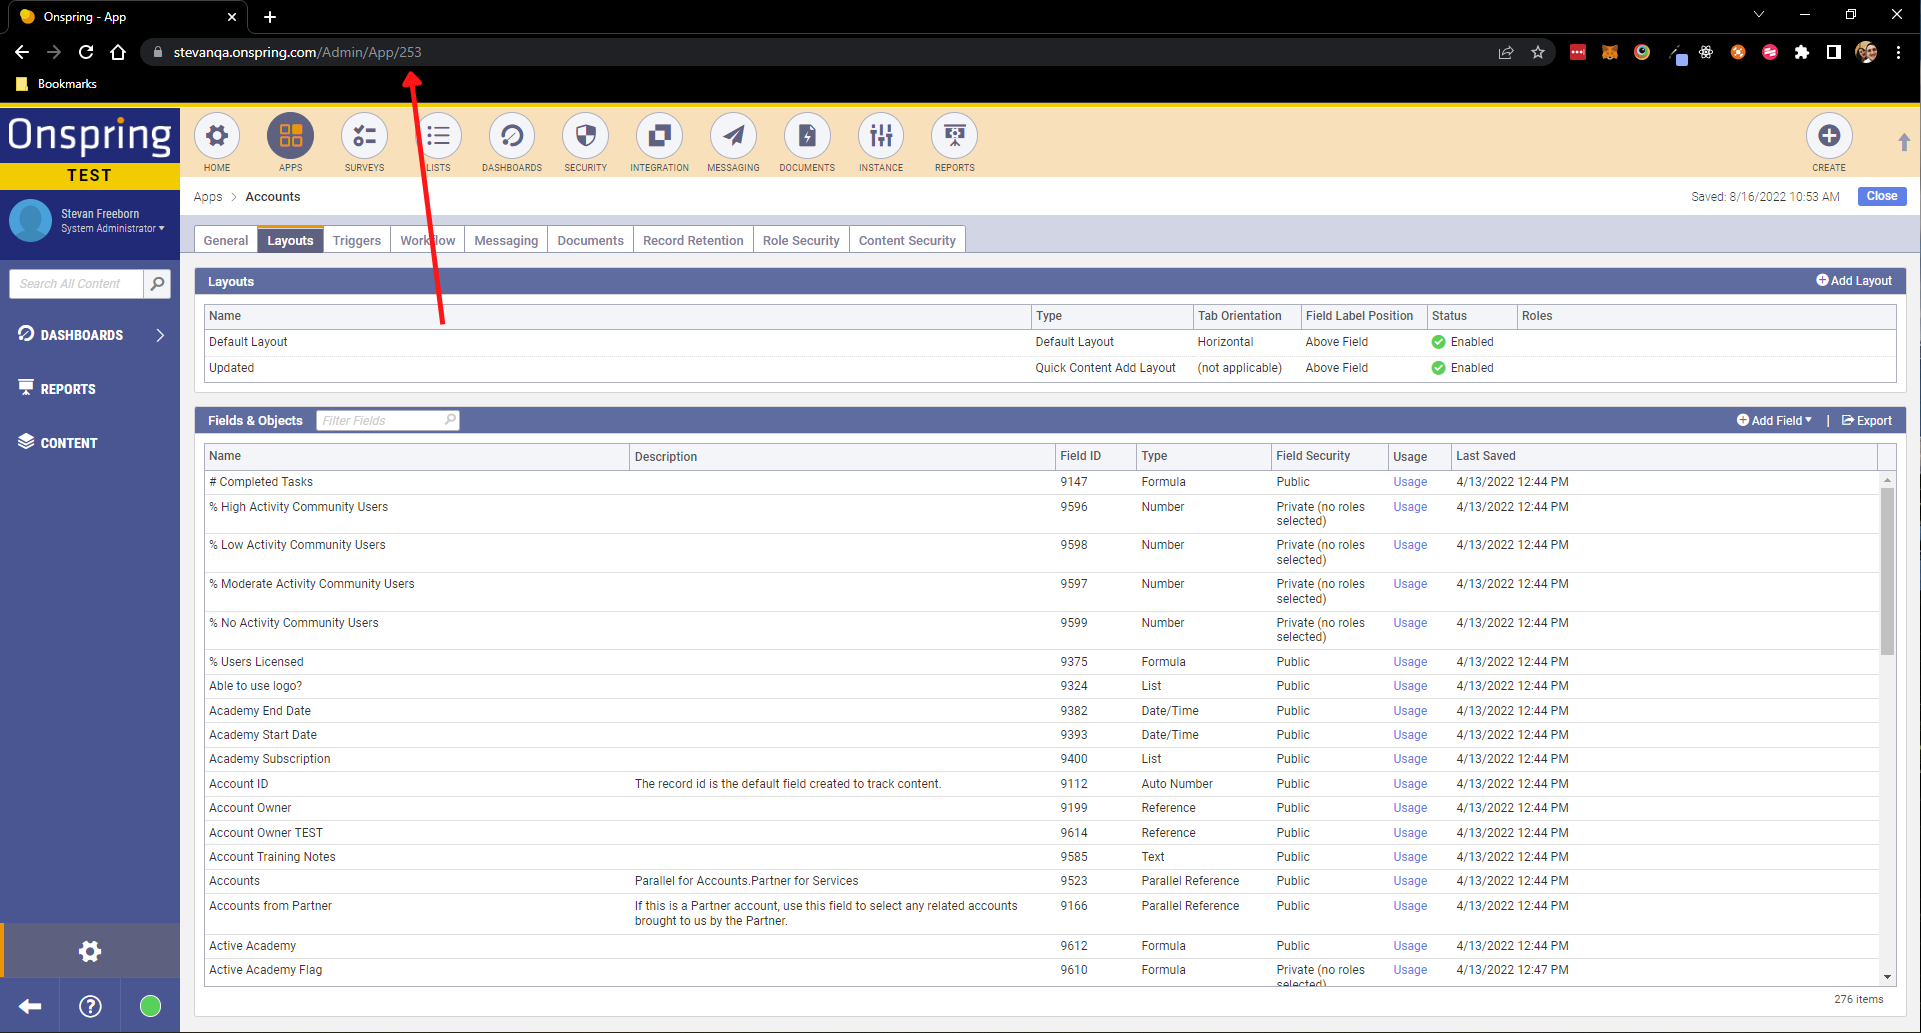
Task: Open the Chrome tab search dropdown arrow
Action: [x=1758, y=15]
